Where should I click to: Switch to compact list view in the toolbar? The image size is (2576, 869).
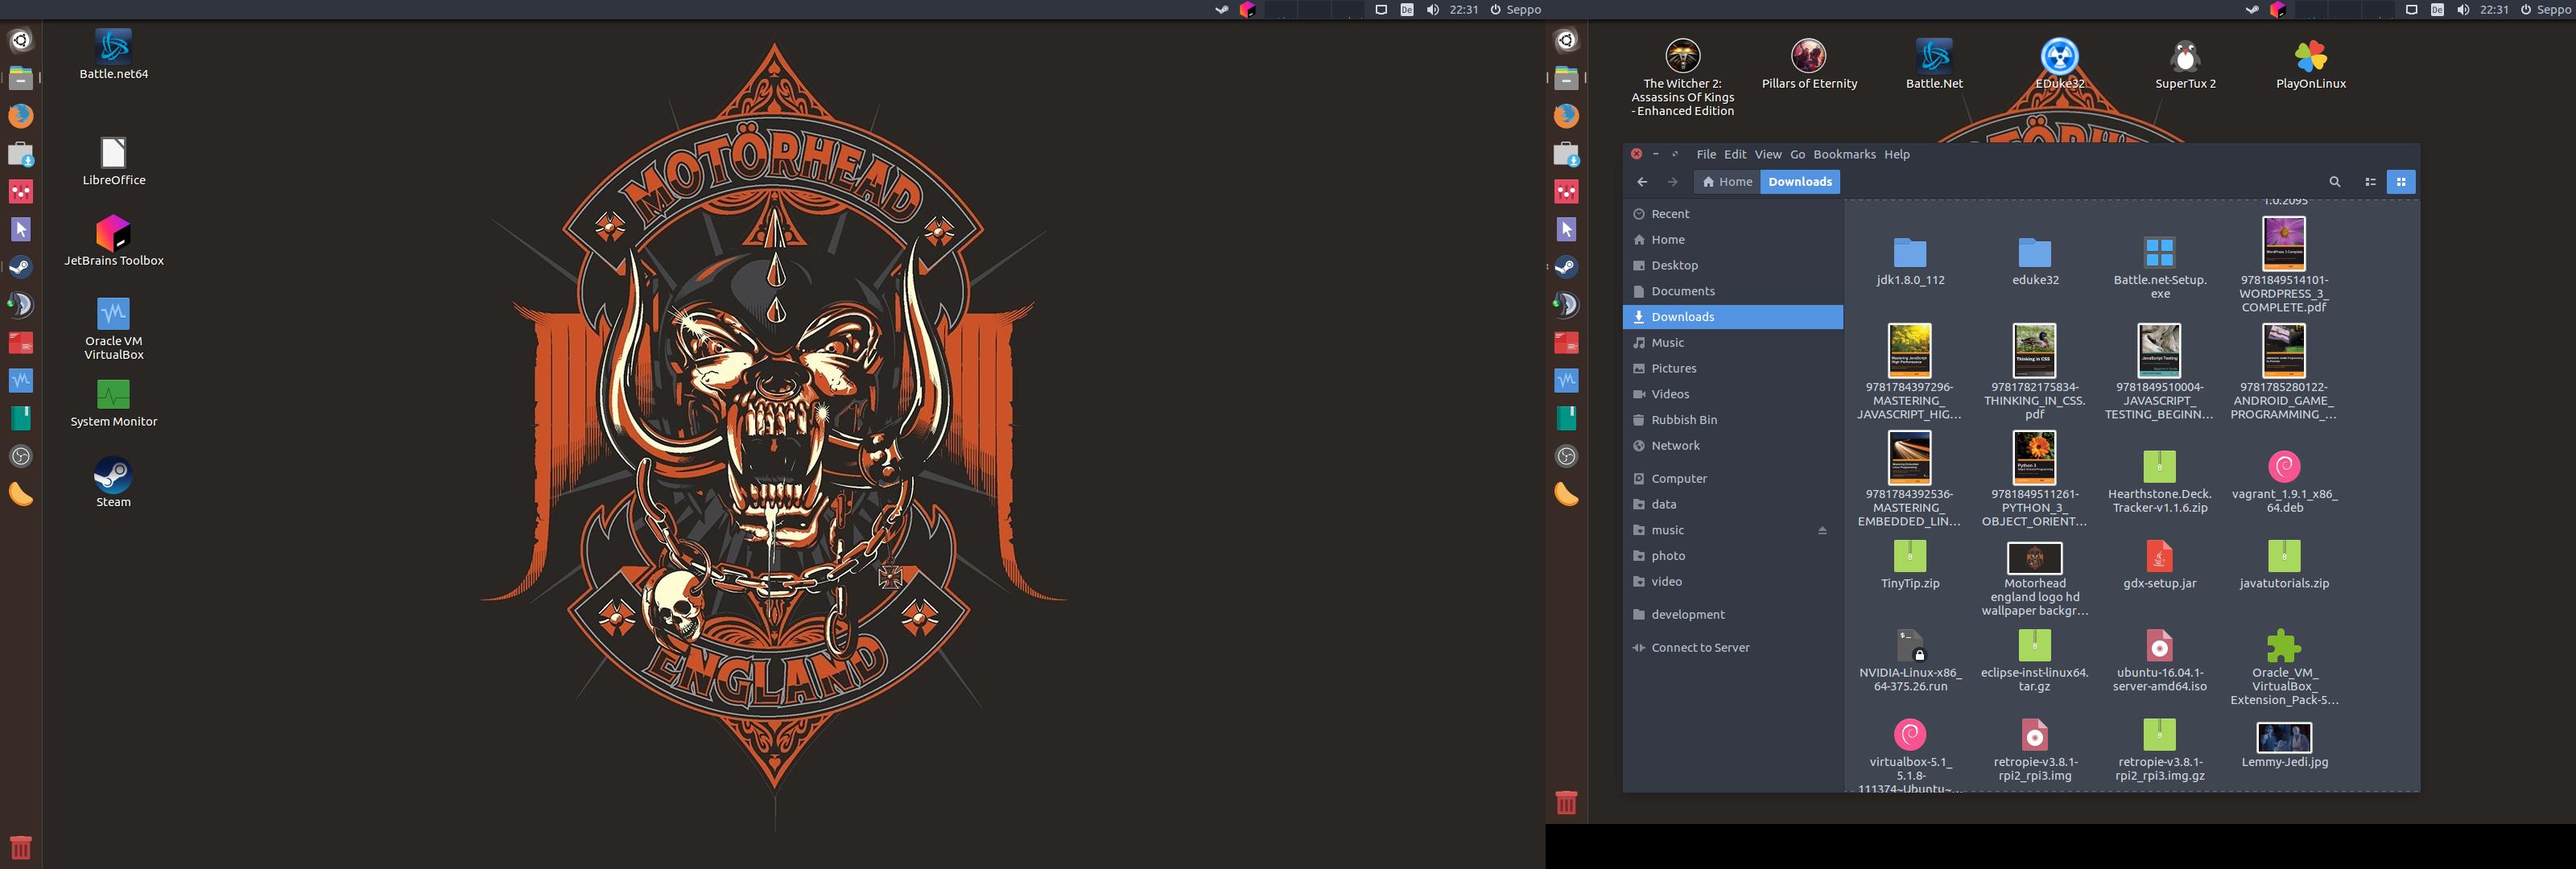point(2370,181)
